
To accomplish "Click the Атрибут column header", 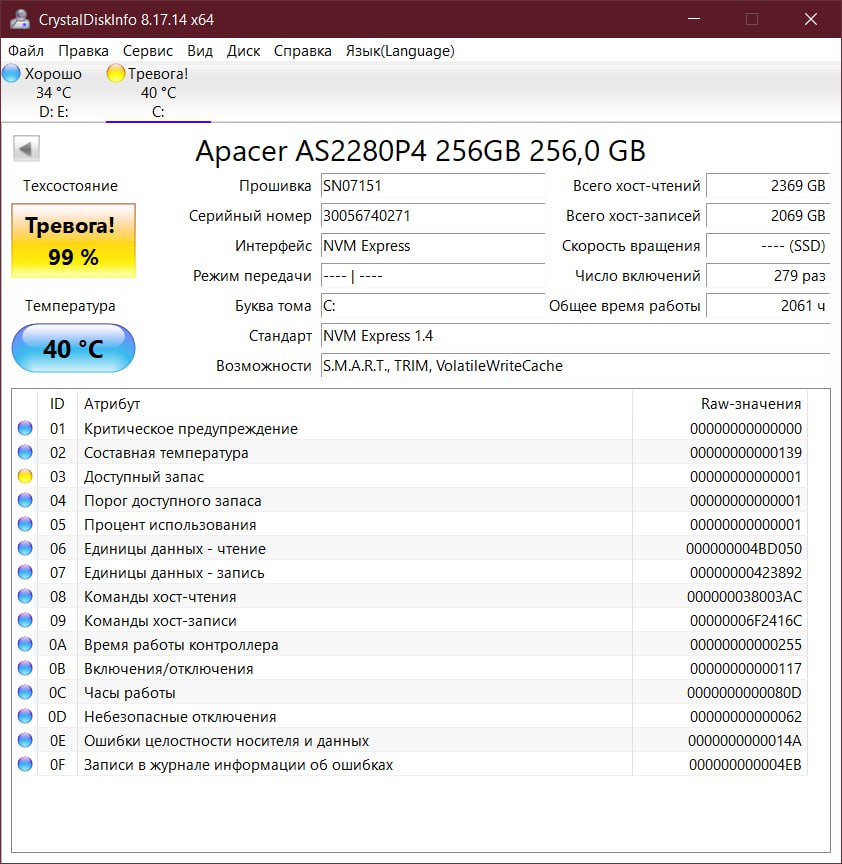I will (355, 404).
